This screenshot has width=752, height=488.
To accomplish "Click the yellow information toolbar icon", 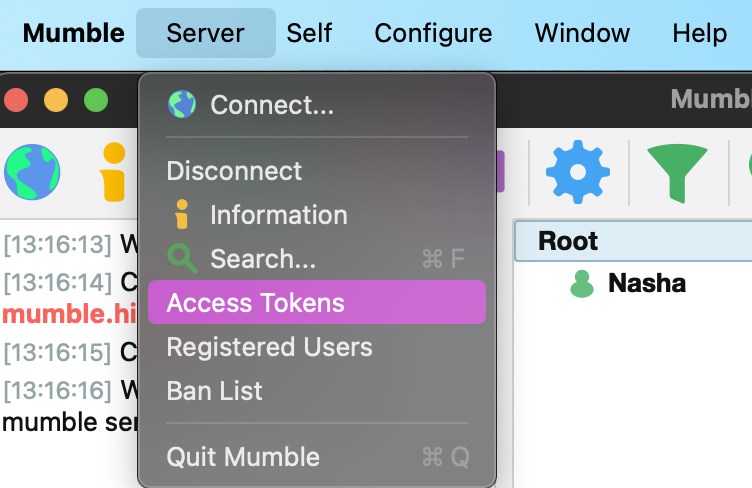I will 113,171.
